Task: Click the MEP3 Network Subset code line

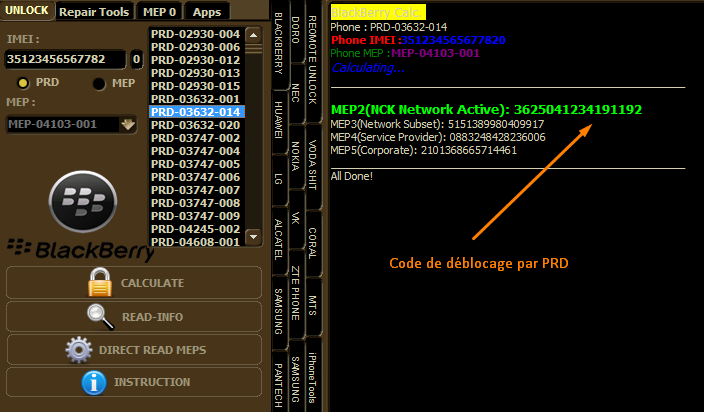Action: [x=437, y=124]
